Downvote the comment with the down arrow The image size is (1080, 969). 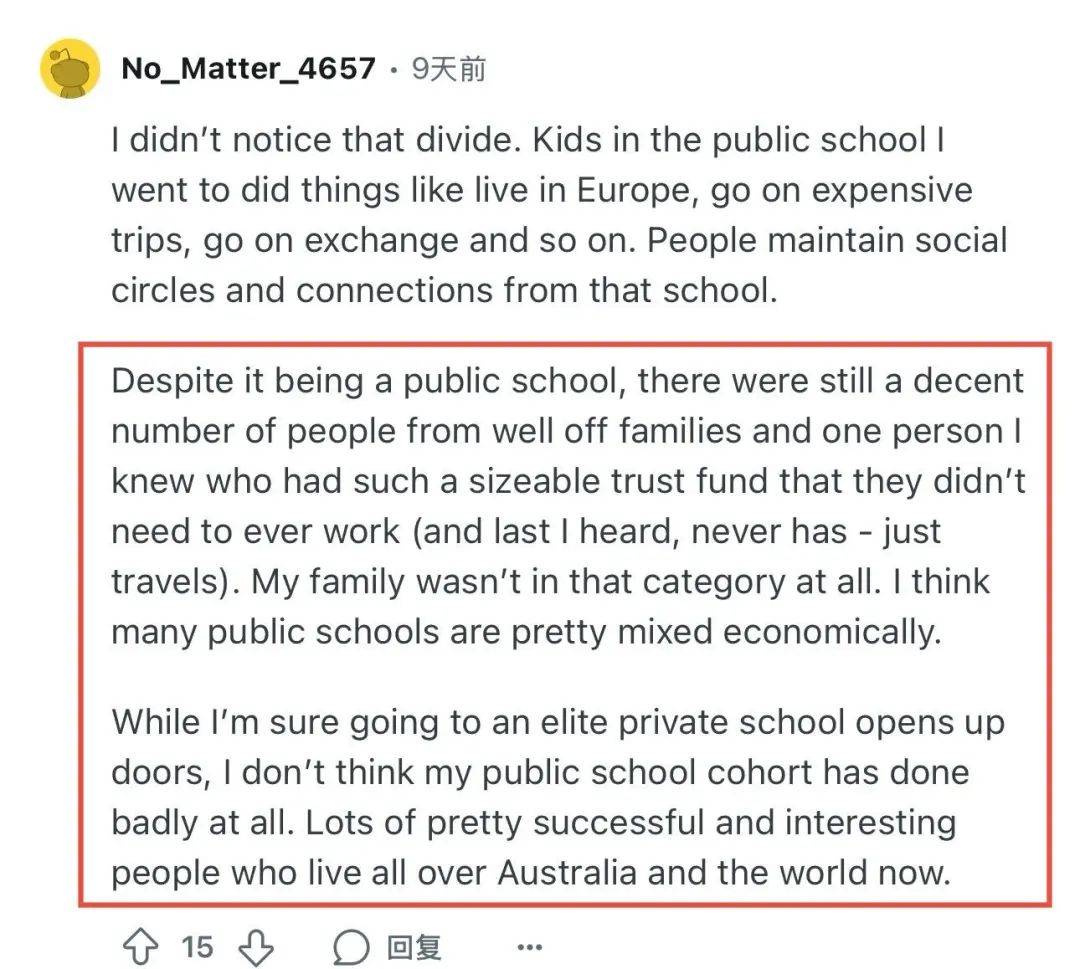pyautogui.click(x=256, y=948)
